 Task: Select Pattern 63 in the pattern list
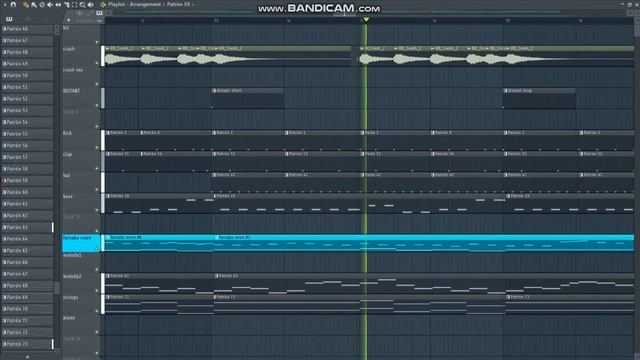(27, 227)
